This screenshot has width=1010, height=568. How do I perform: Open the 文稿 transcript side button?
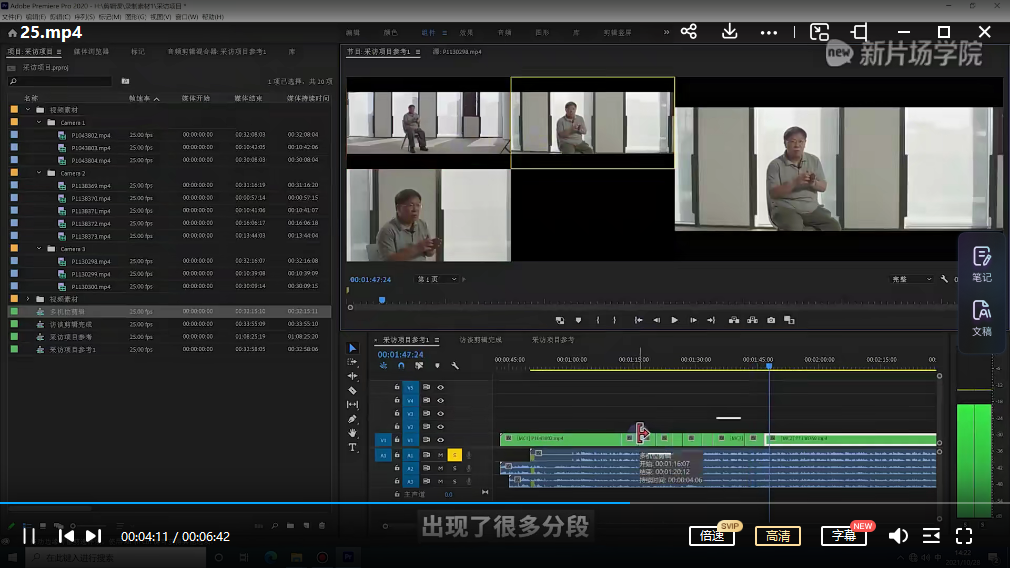[x=982, y=319]
